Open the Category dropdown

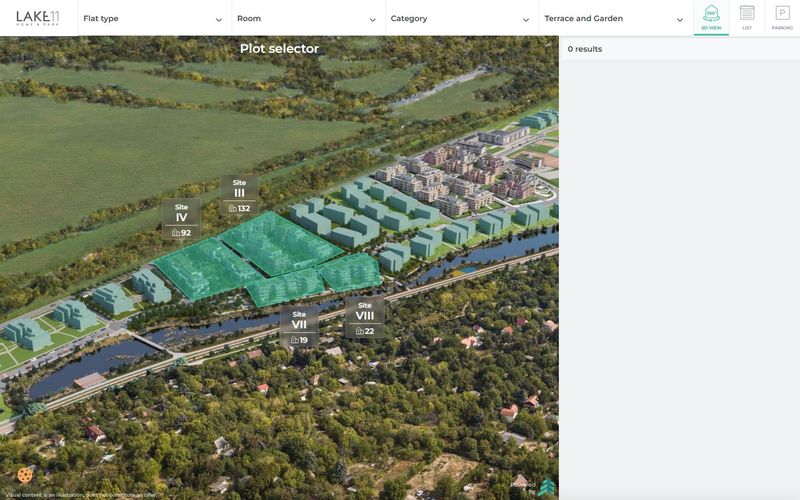tap(462, 18)
